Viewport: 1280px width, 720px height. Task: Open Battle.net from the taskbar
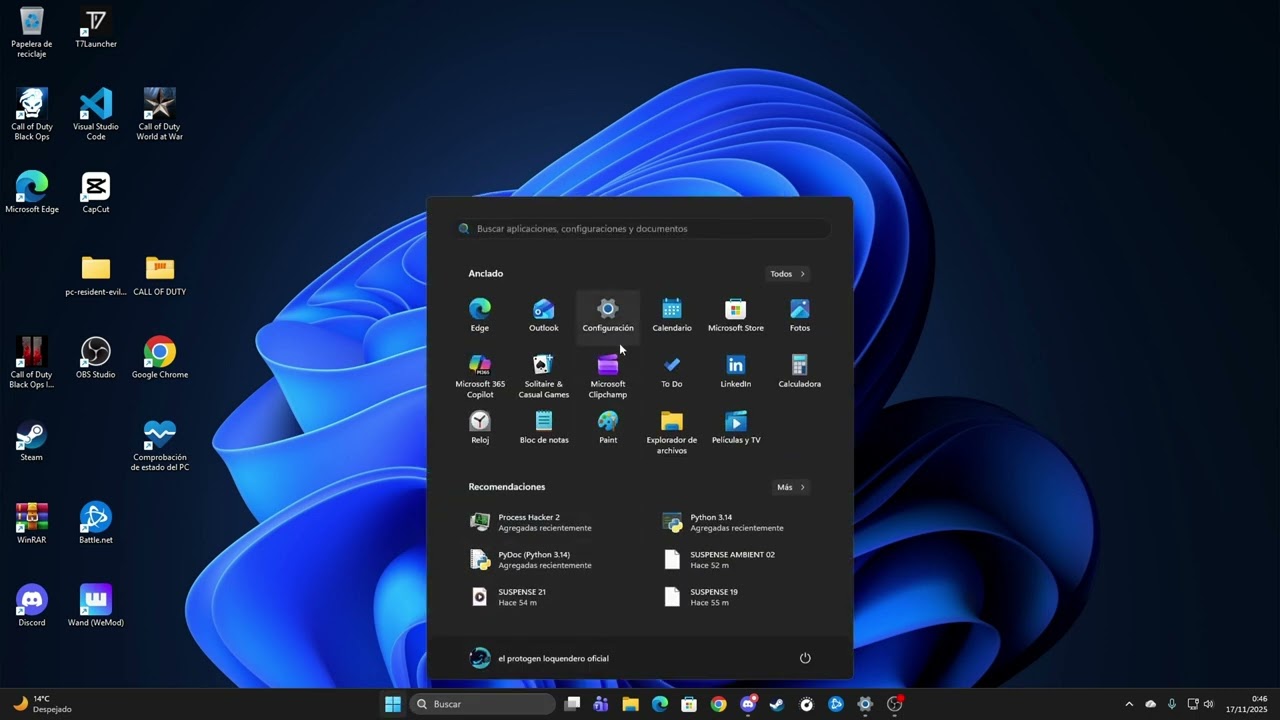pyautogui.click(x=836, y=704)
